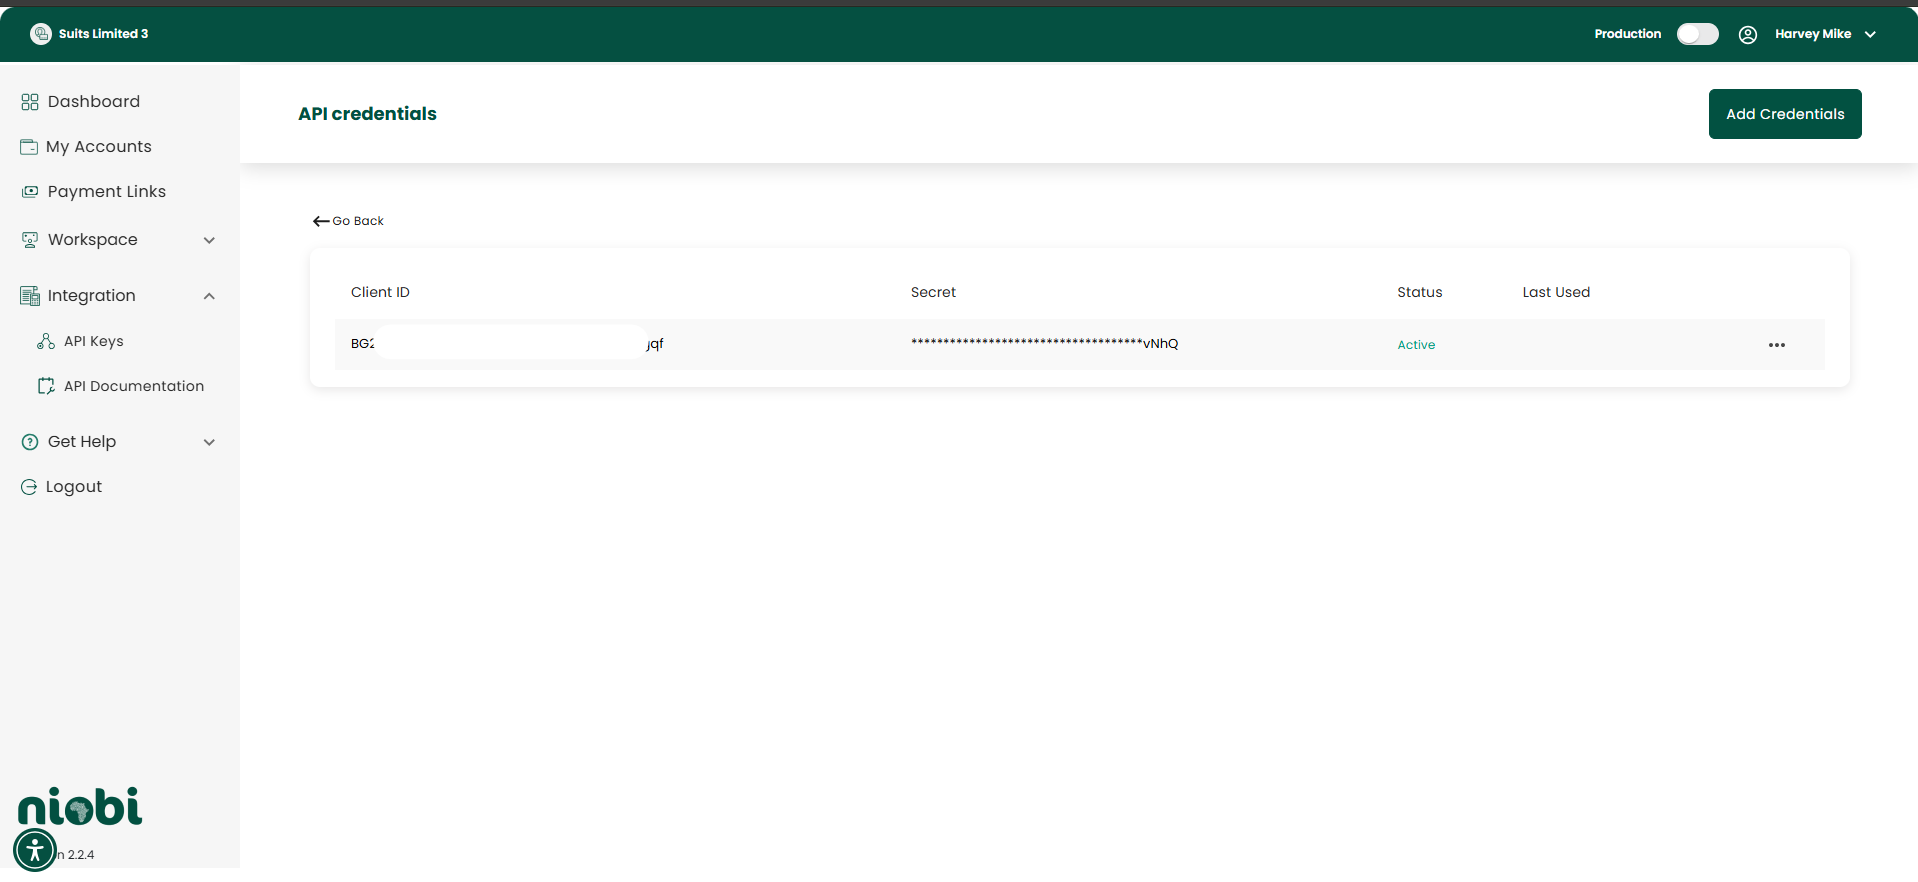Open API Documentation submenu item
The image size is (1918, 882).
pos(134,386)
